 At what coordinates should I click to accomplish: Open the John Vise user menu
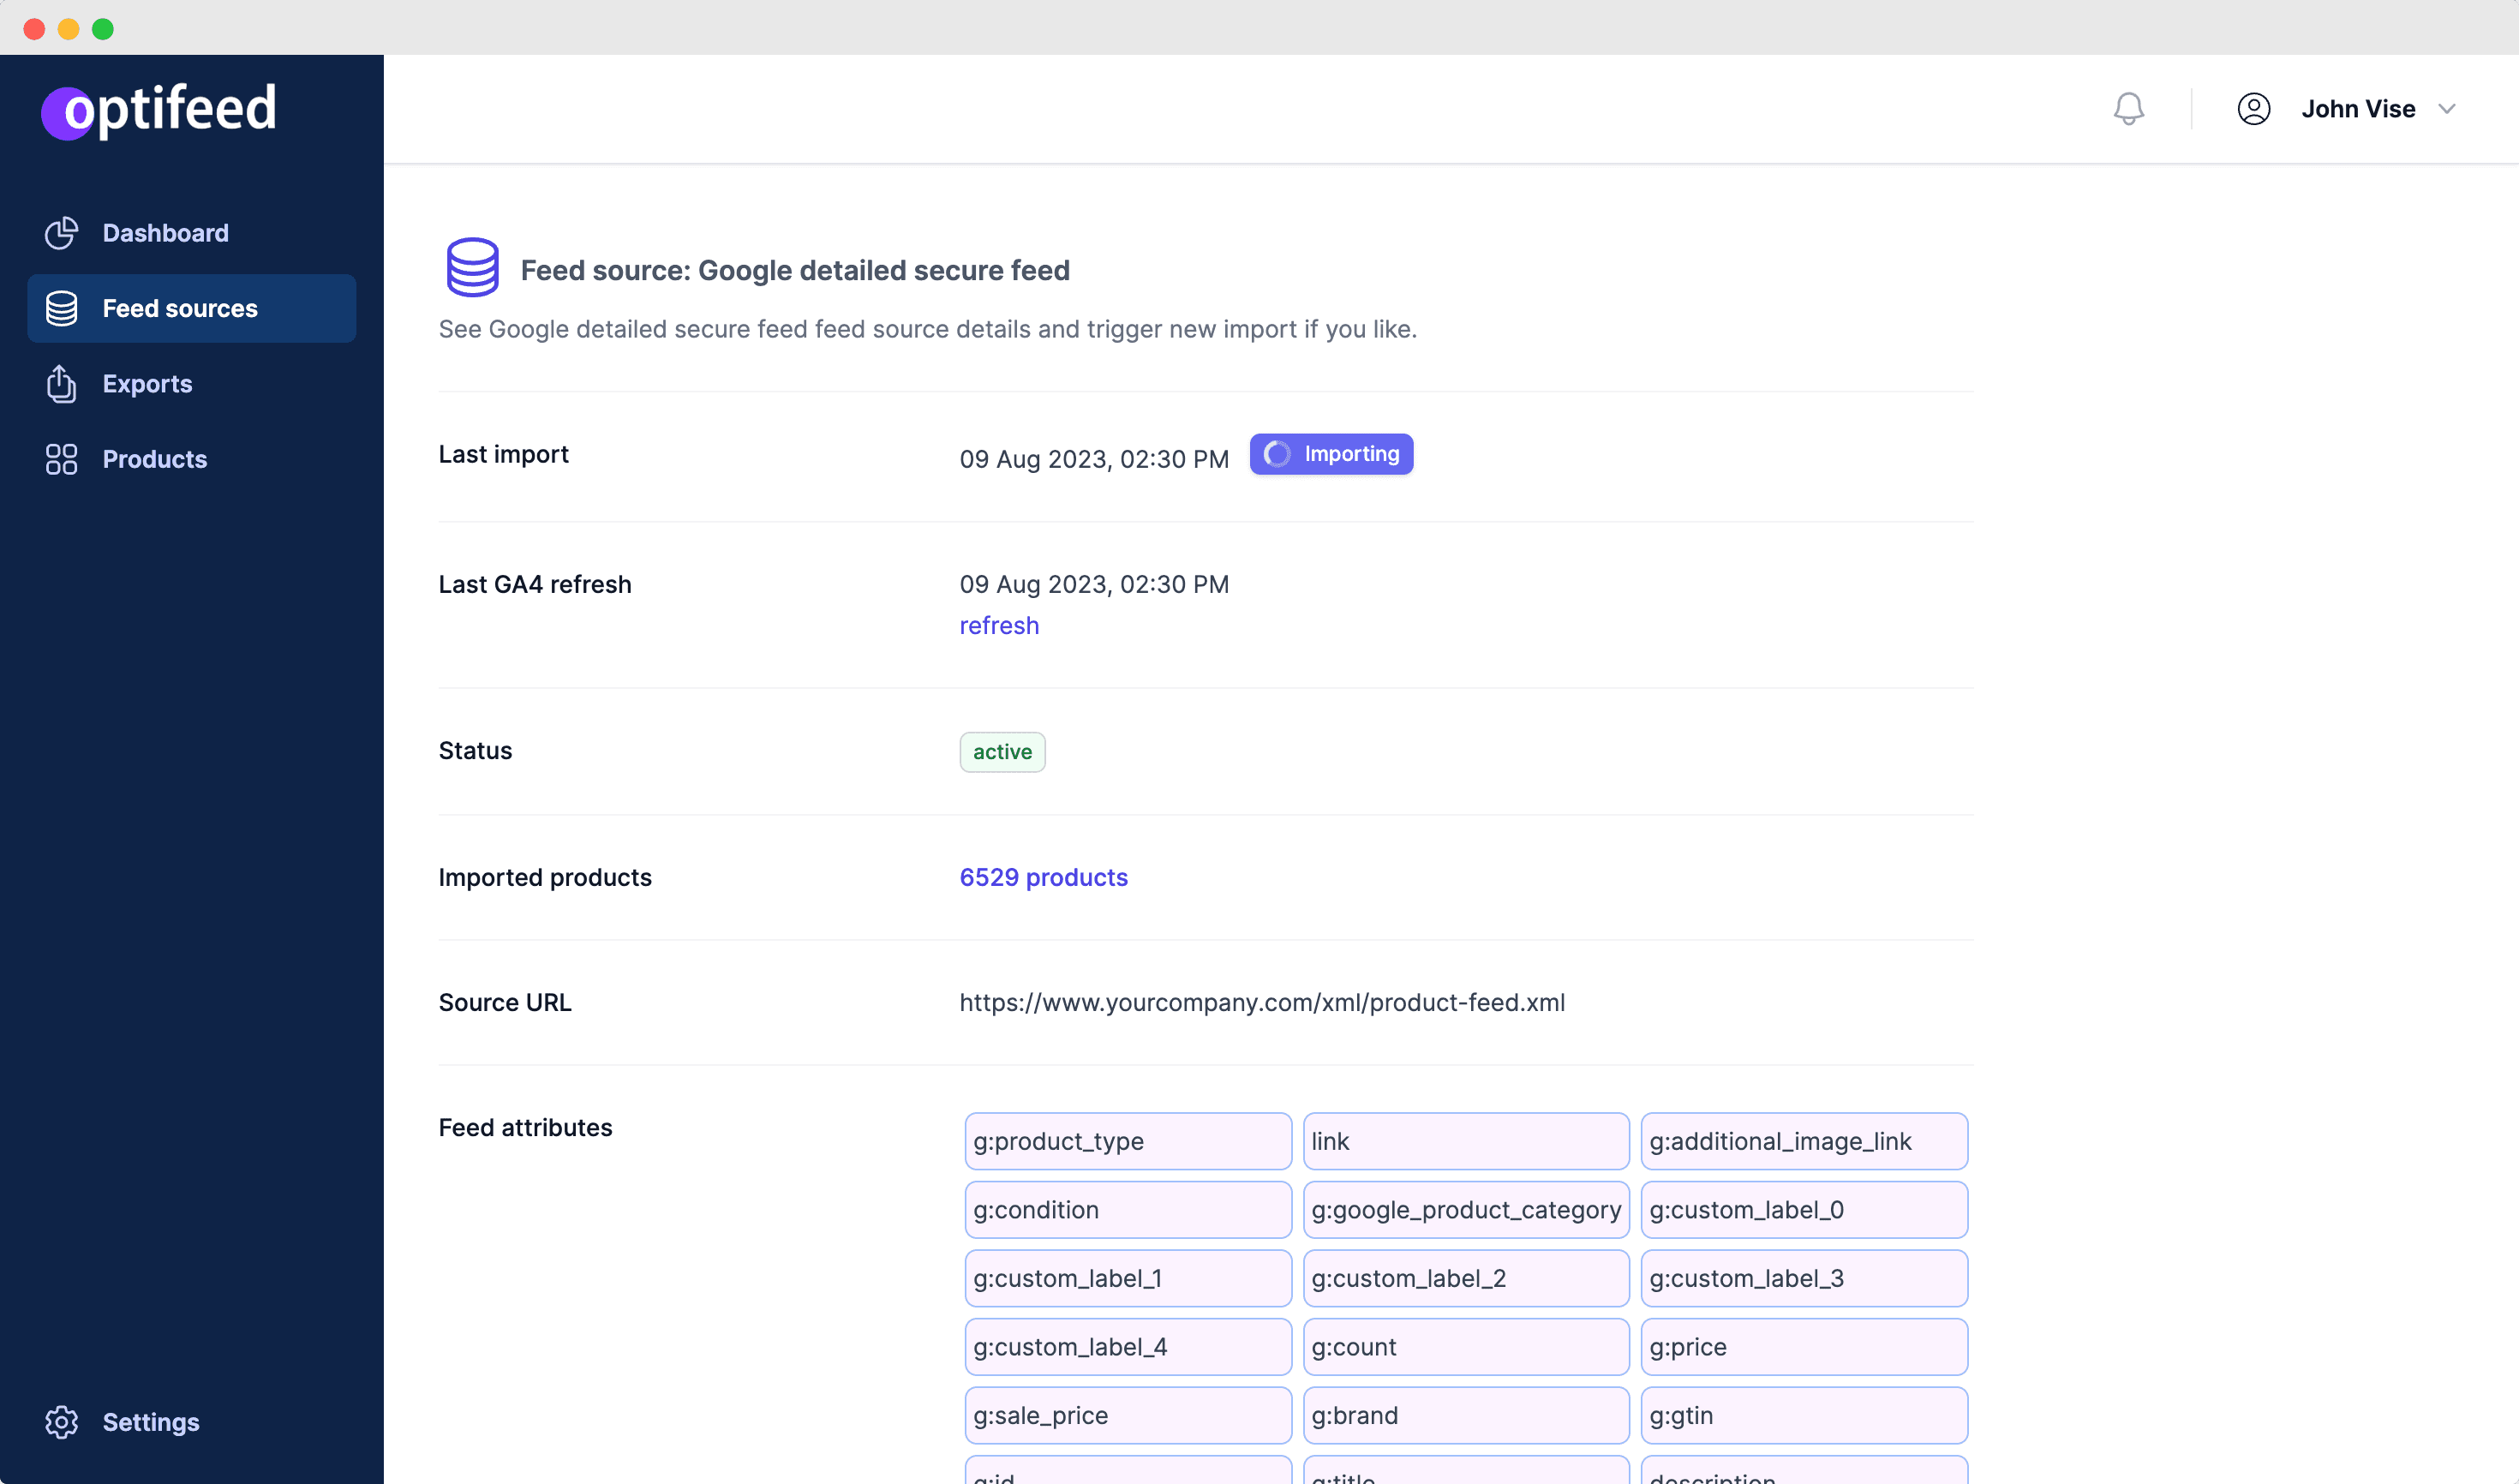coord(2357,109)
